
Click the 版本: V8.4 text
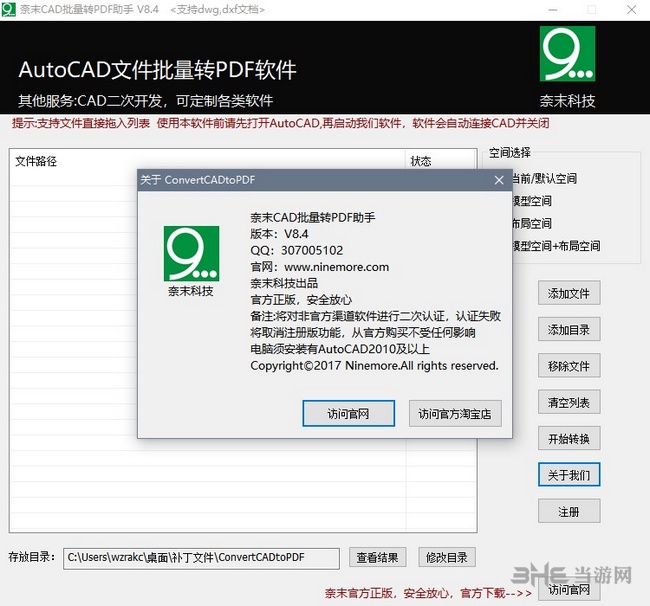[279, 234]
